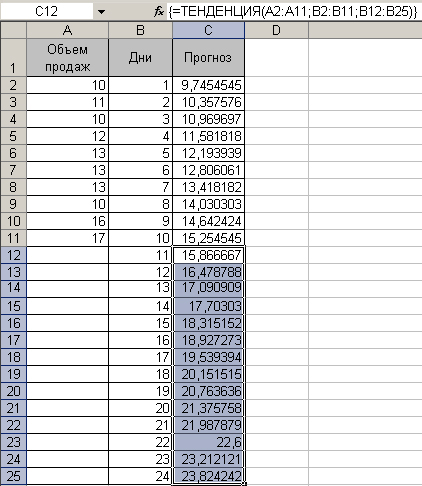Click cell with value 18,315152
422x486 pixels.
point(208,323)
